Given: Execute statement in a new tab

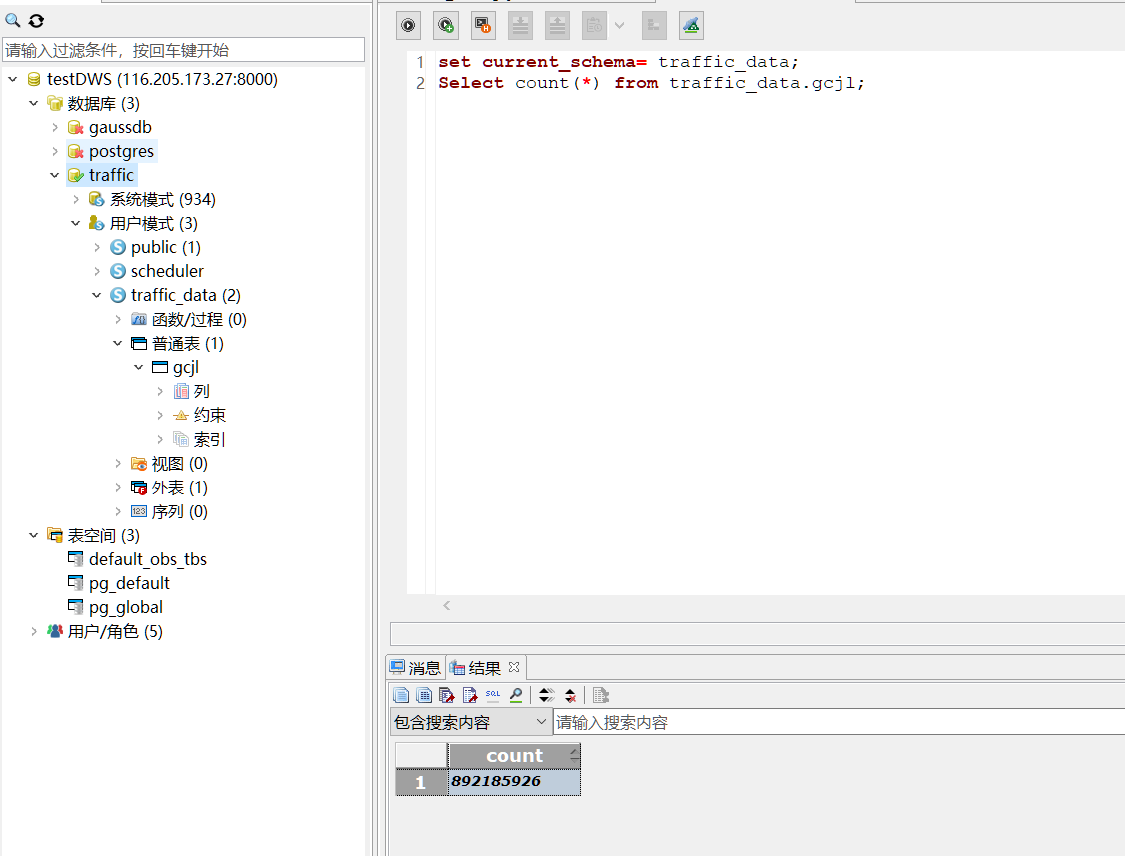Looking at the screenshot, I should [446, 26].
